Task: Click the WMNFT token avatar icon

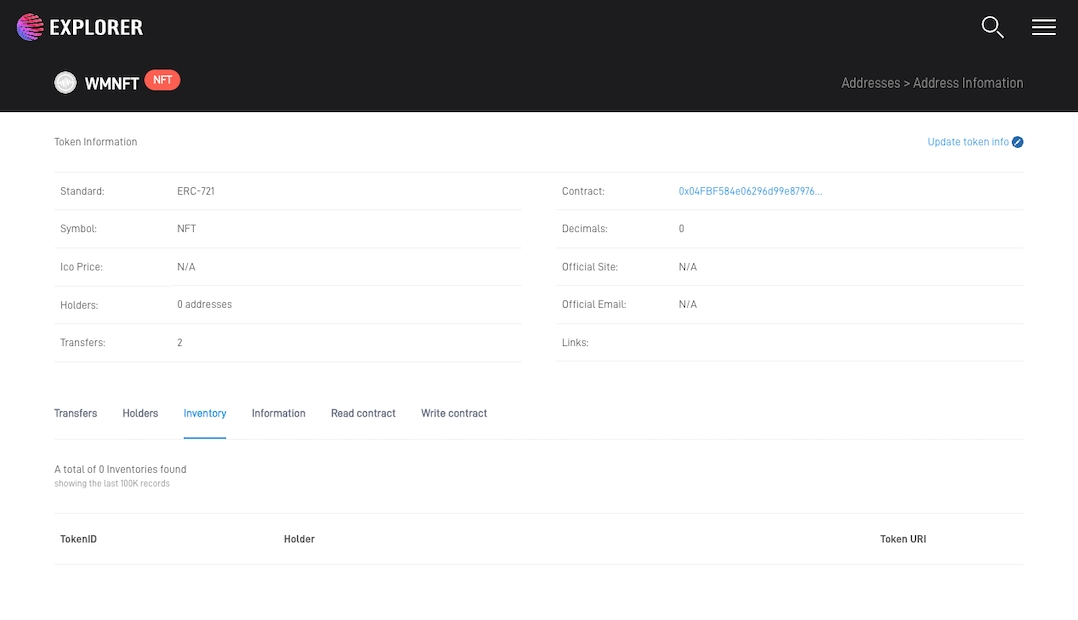Action: 65,83
